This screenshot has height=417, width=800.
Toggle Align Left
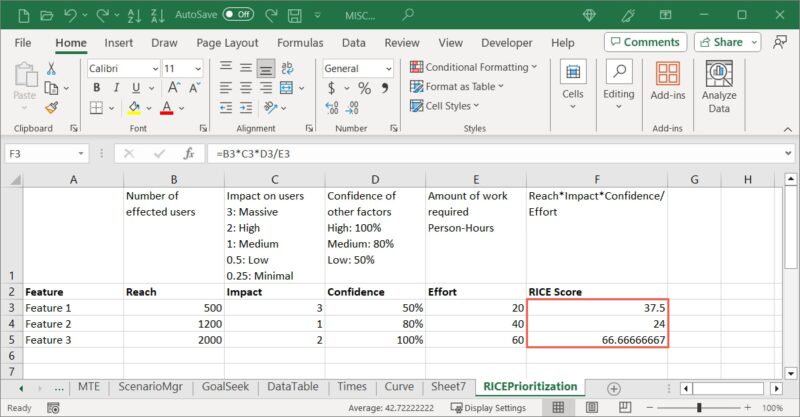[226, 88]
